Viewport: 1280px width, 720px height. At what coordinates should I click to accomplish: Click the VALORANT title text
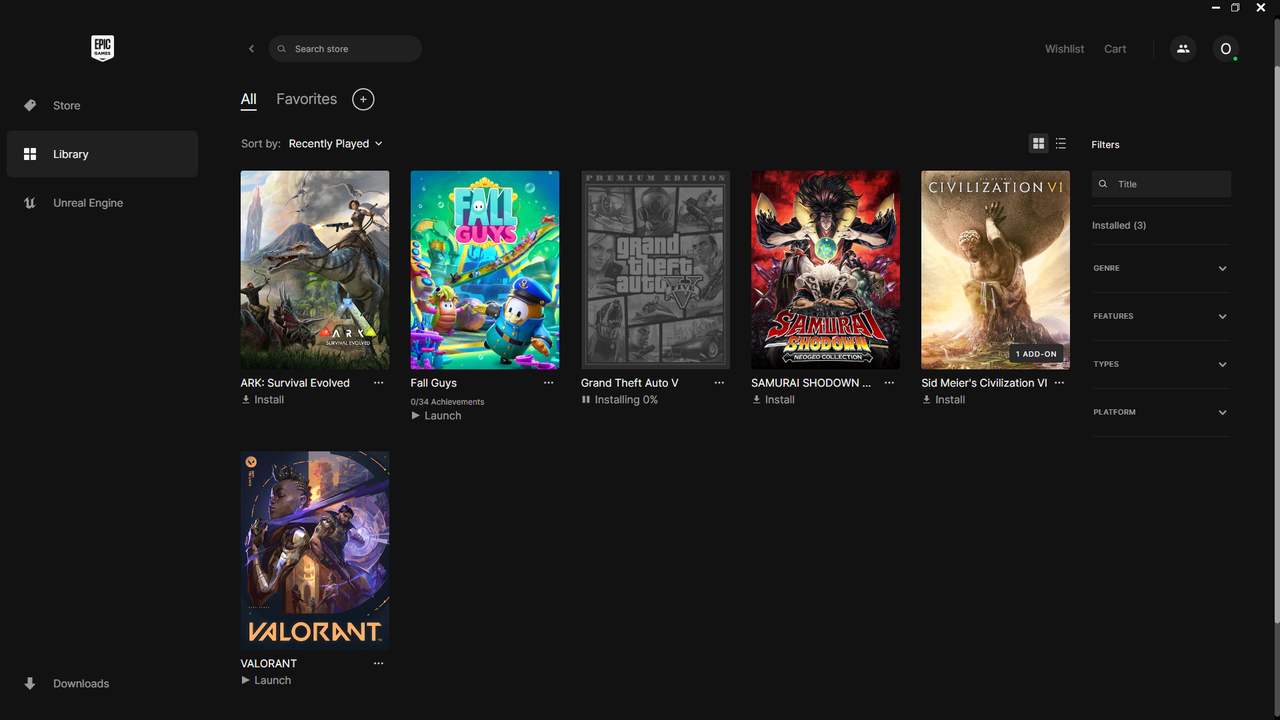(x=269, y=663)
